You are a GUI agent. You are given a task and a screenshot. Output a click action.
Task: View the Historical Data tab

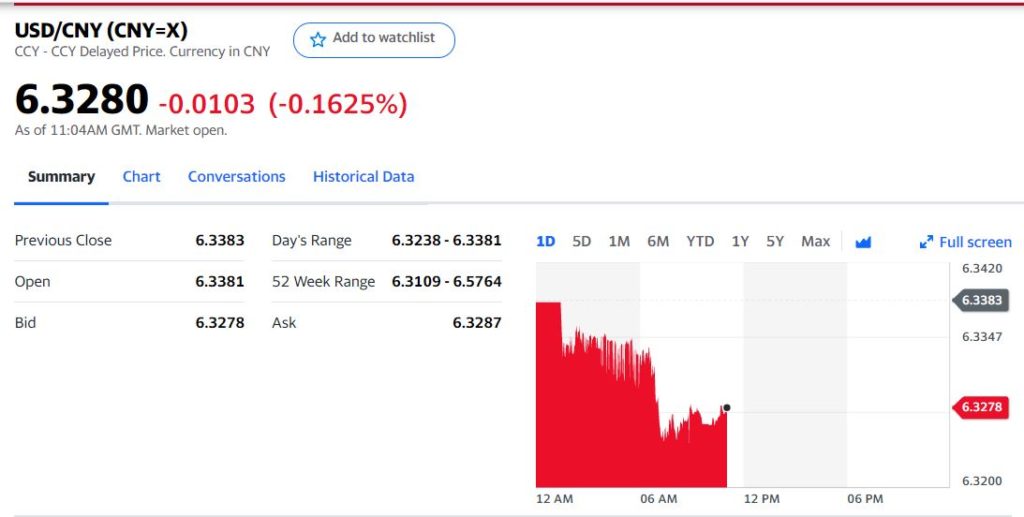tap(363, 177)
